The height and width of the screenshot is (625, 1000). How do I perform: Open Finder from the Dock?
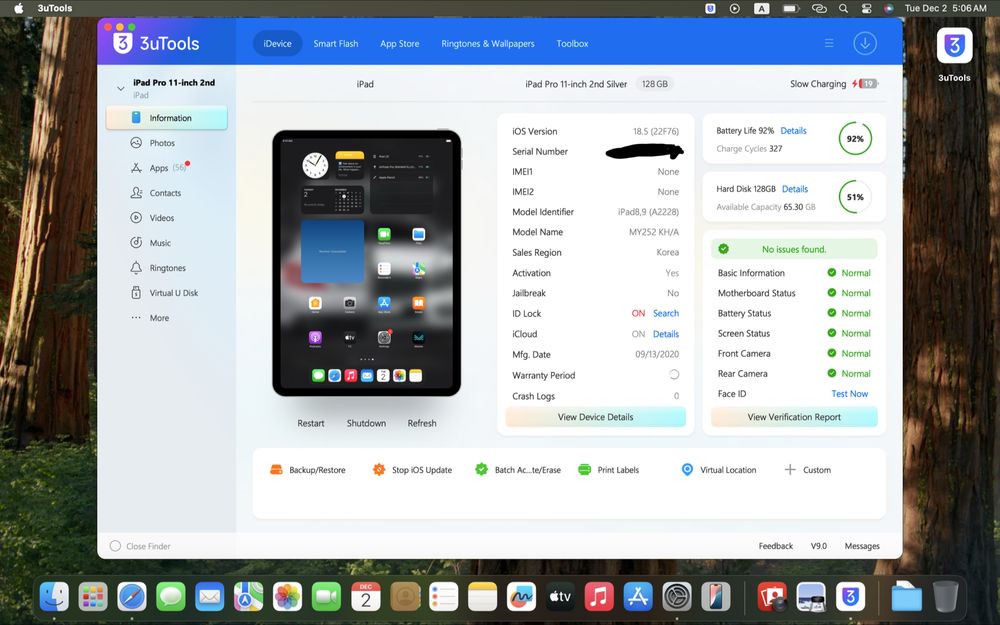[54, 598]
